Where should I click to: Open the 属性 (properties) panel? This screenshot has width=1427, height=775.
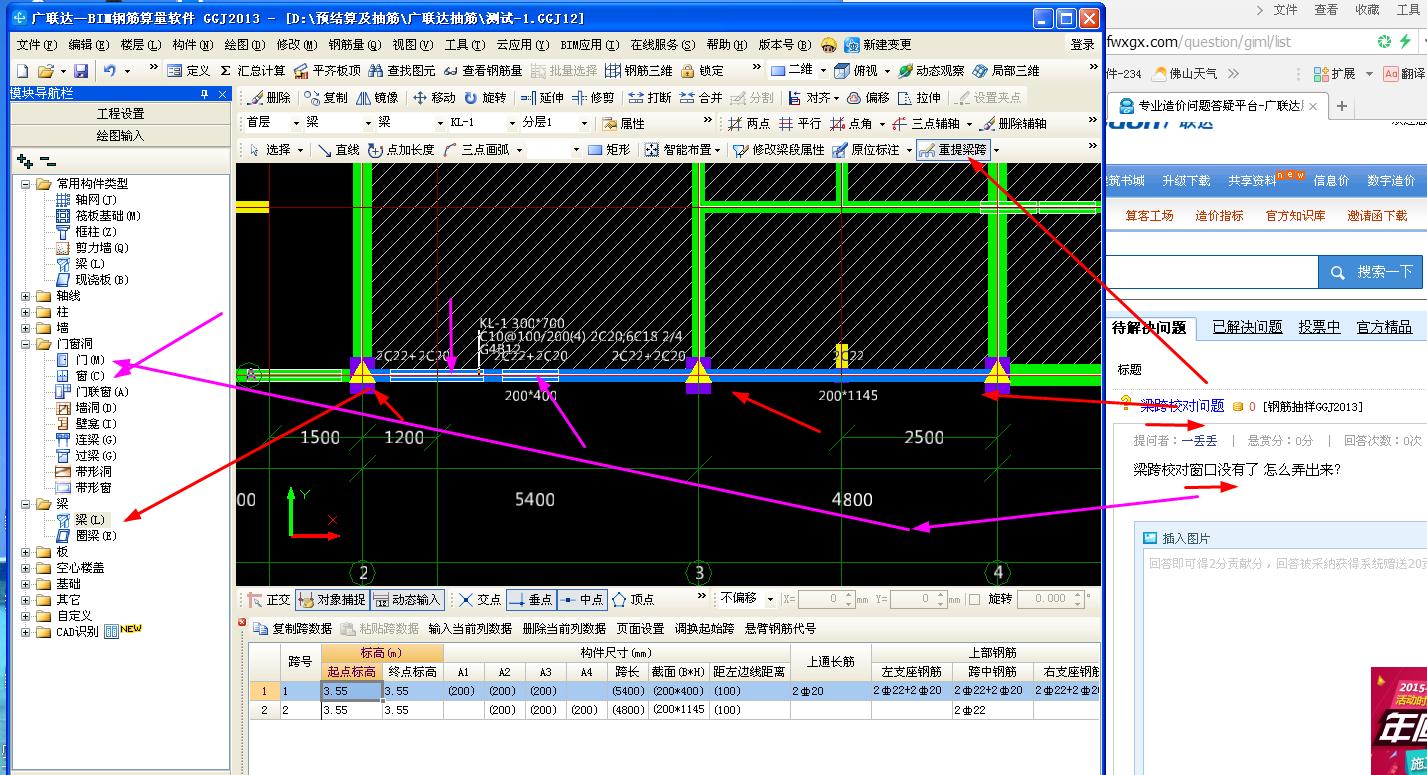pyautogui.click(x=624, y=123)
